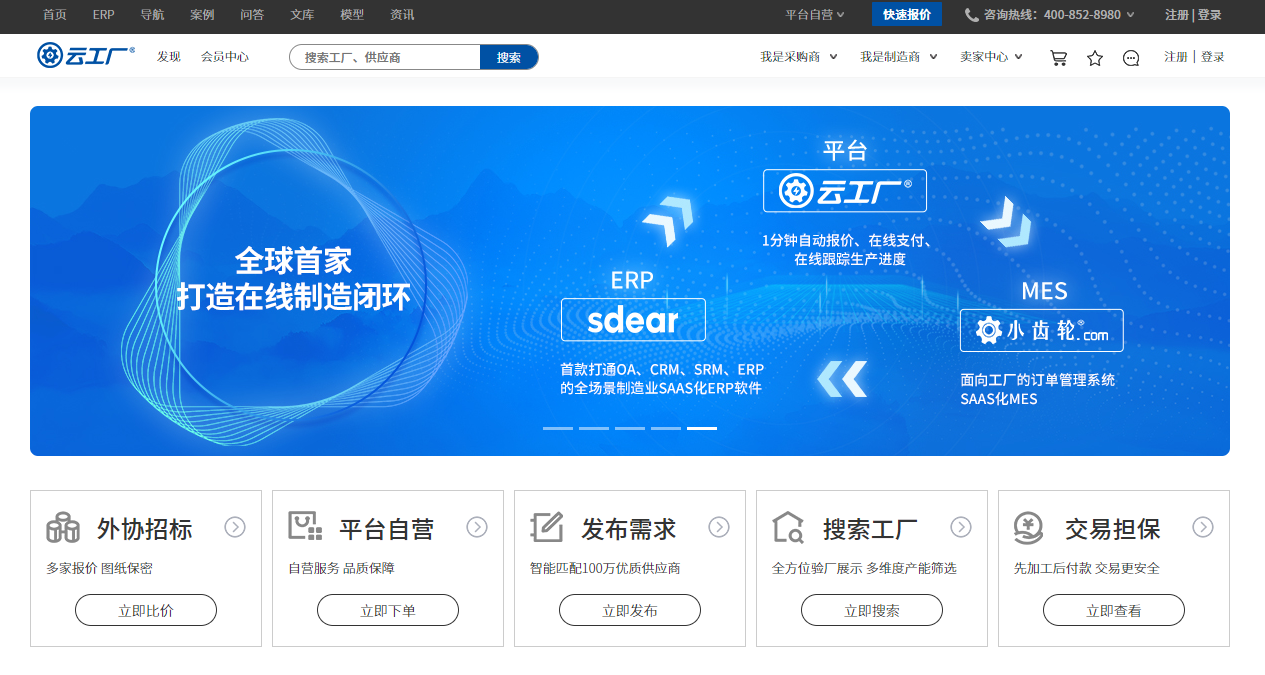Open the chat message bubble icon
Viewport: 1265px width, 675px height.
point(1131,58)
